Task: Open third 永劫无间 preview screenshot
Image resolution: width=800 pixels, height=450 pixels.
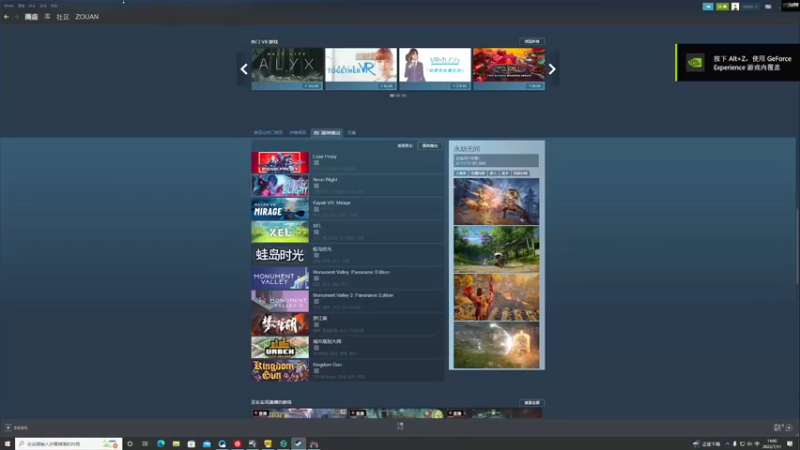Action: 496,297
